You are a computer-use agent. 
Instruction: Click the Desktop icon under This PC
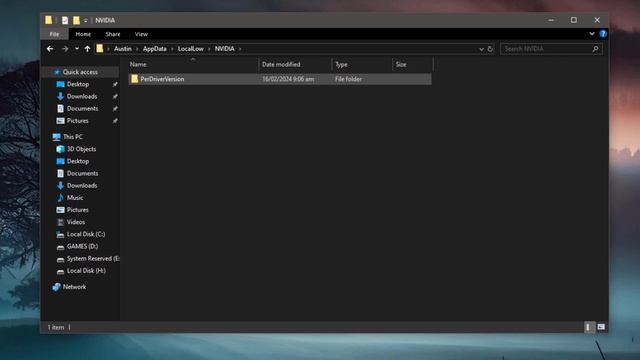coord(60,162)
